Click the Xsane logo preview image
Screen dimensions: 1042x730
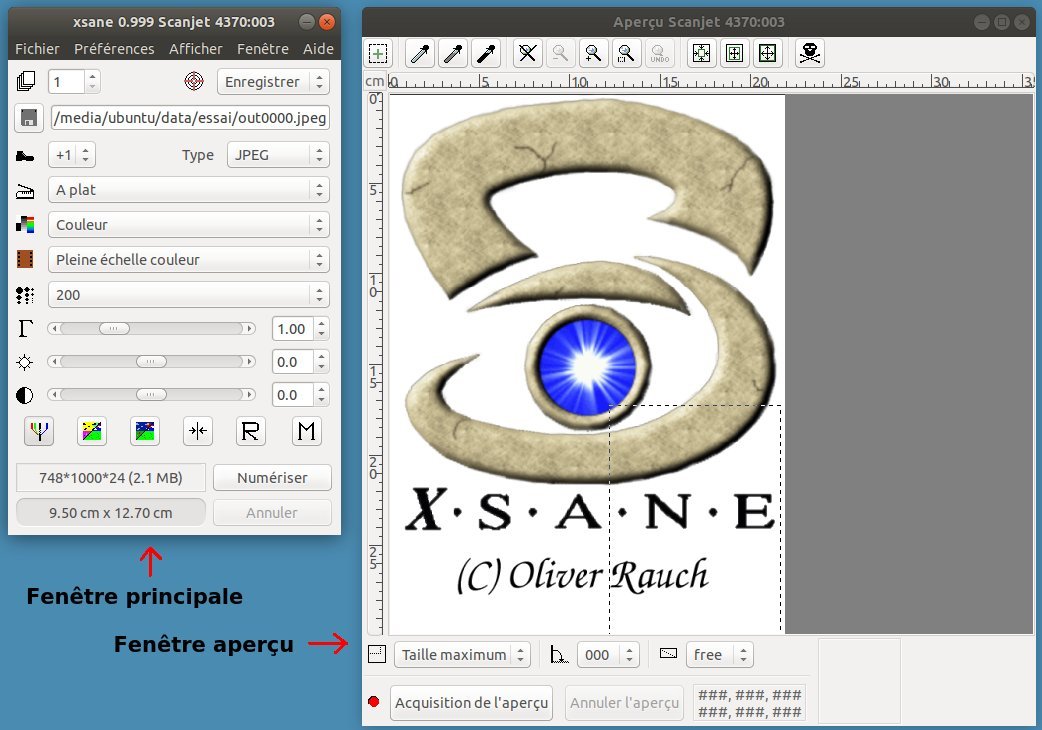pyautogui.click(x=587, y=364)
